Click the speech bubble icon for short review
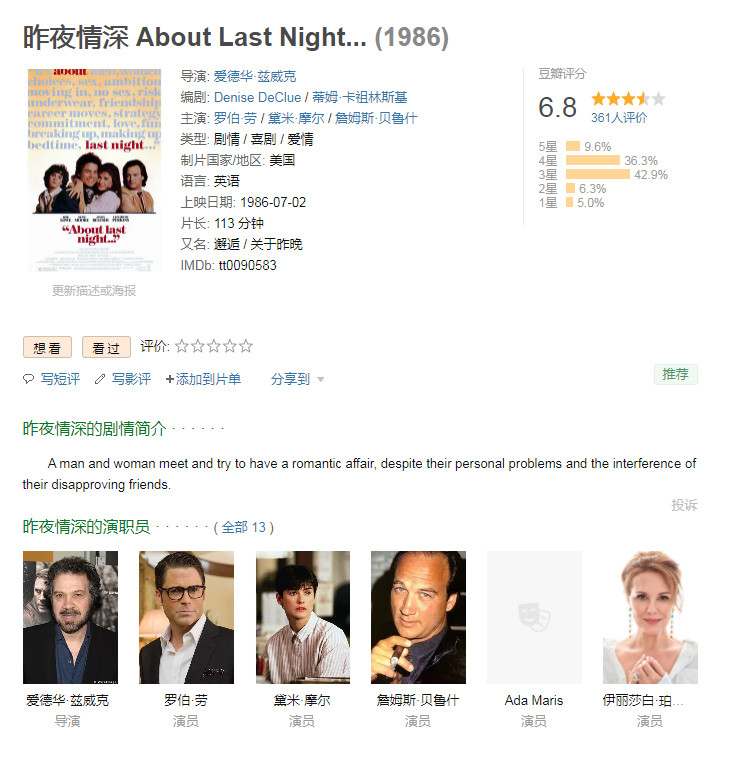 tap(28, 379)
